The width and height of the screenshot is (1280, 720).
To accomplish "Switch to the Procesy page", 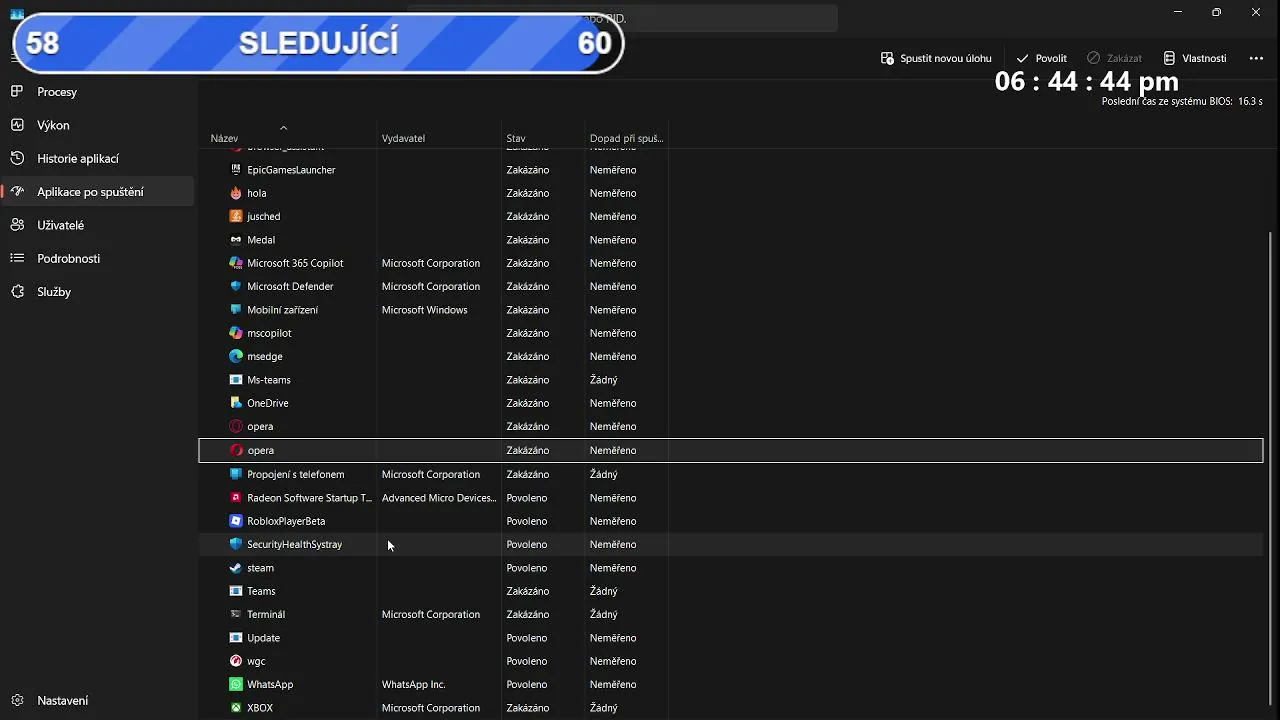I will 97,92.
